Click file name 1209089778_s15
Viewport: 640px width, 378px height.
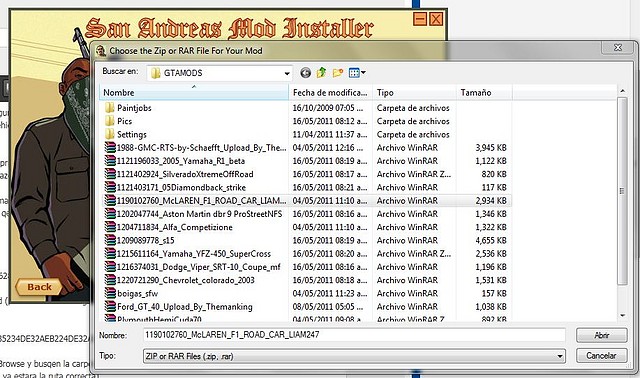(x=146, y=240)
